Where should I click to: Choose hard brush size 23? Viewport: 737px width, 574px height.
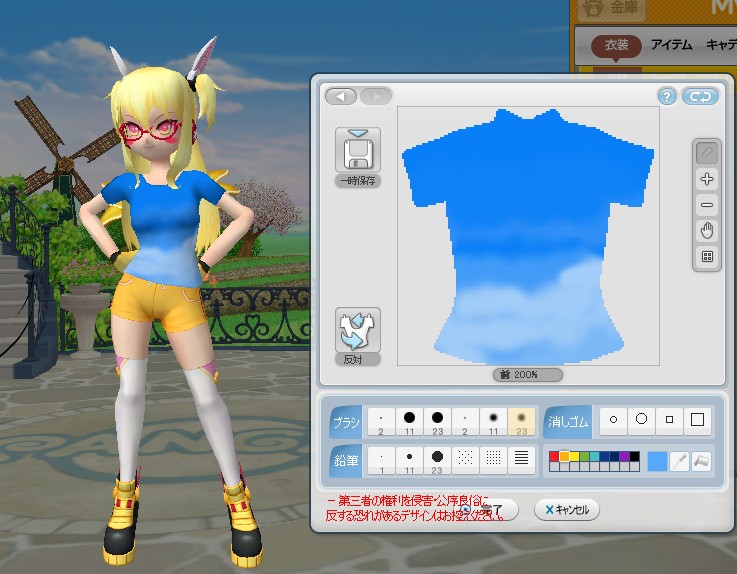pos(437,421)
